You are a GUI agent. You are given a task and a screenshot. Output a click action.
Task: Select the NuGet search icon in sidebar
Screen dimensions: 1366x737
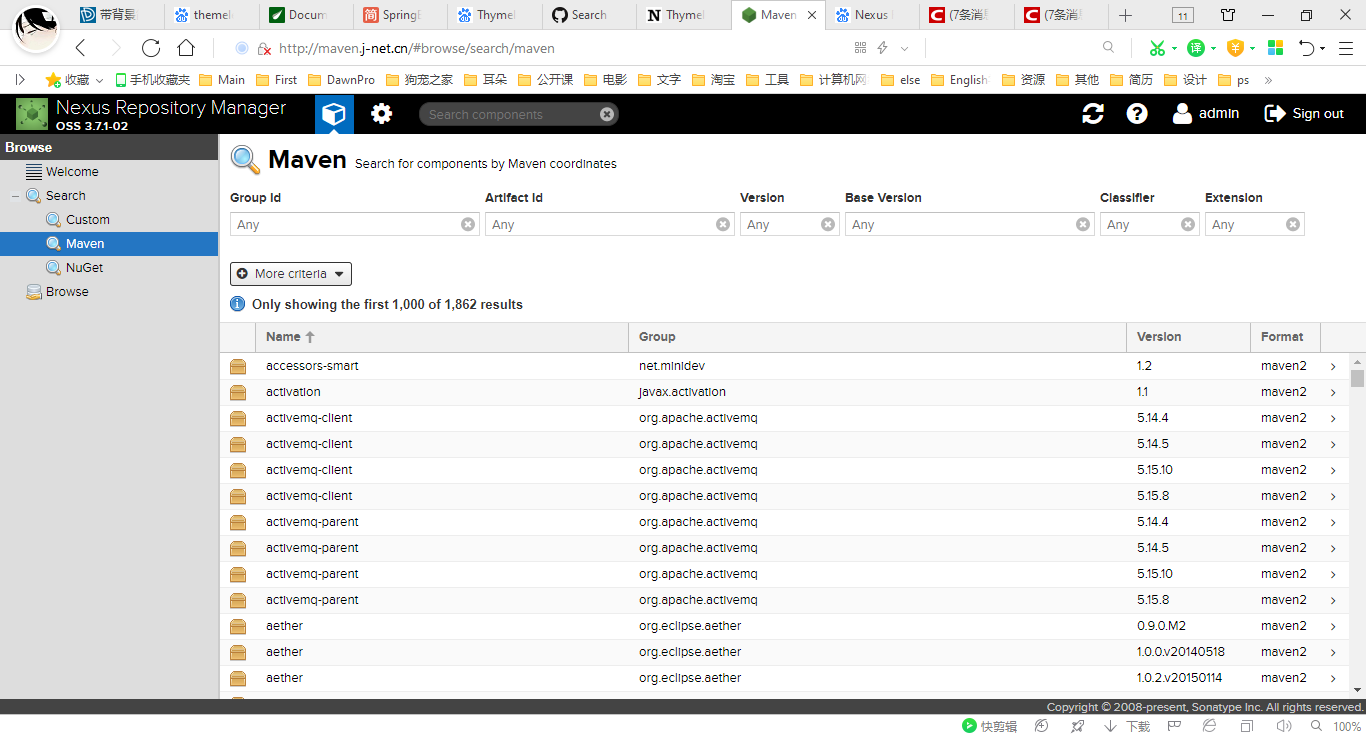click(55, 267)
